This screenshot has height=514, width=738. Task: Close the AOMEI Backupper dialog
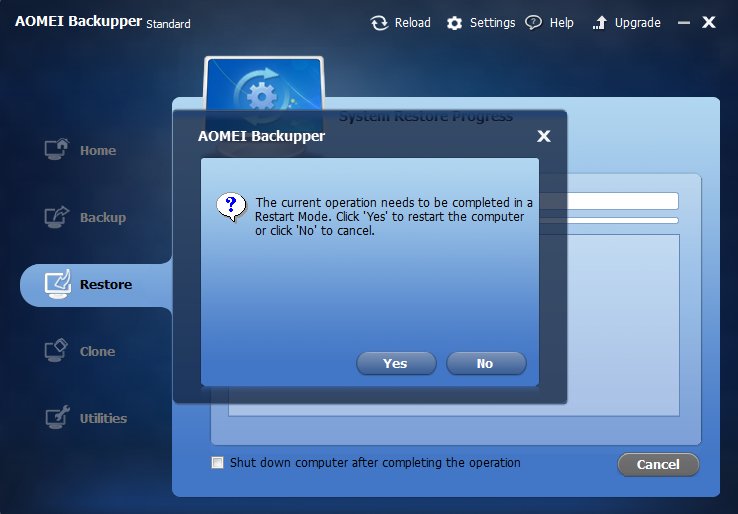(544, 136)
